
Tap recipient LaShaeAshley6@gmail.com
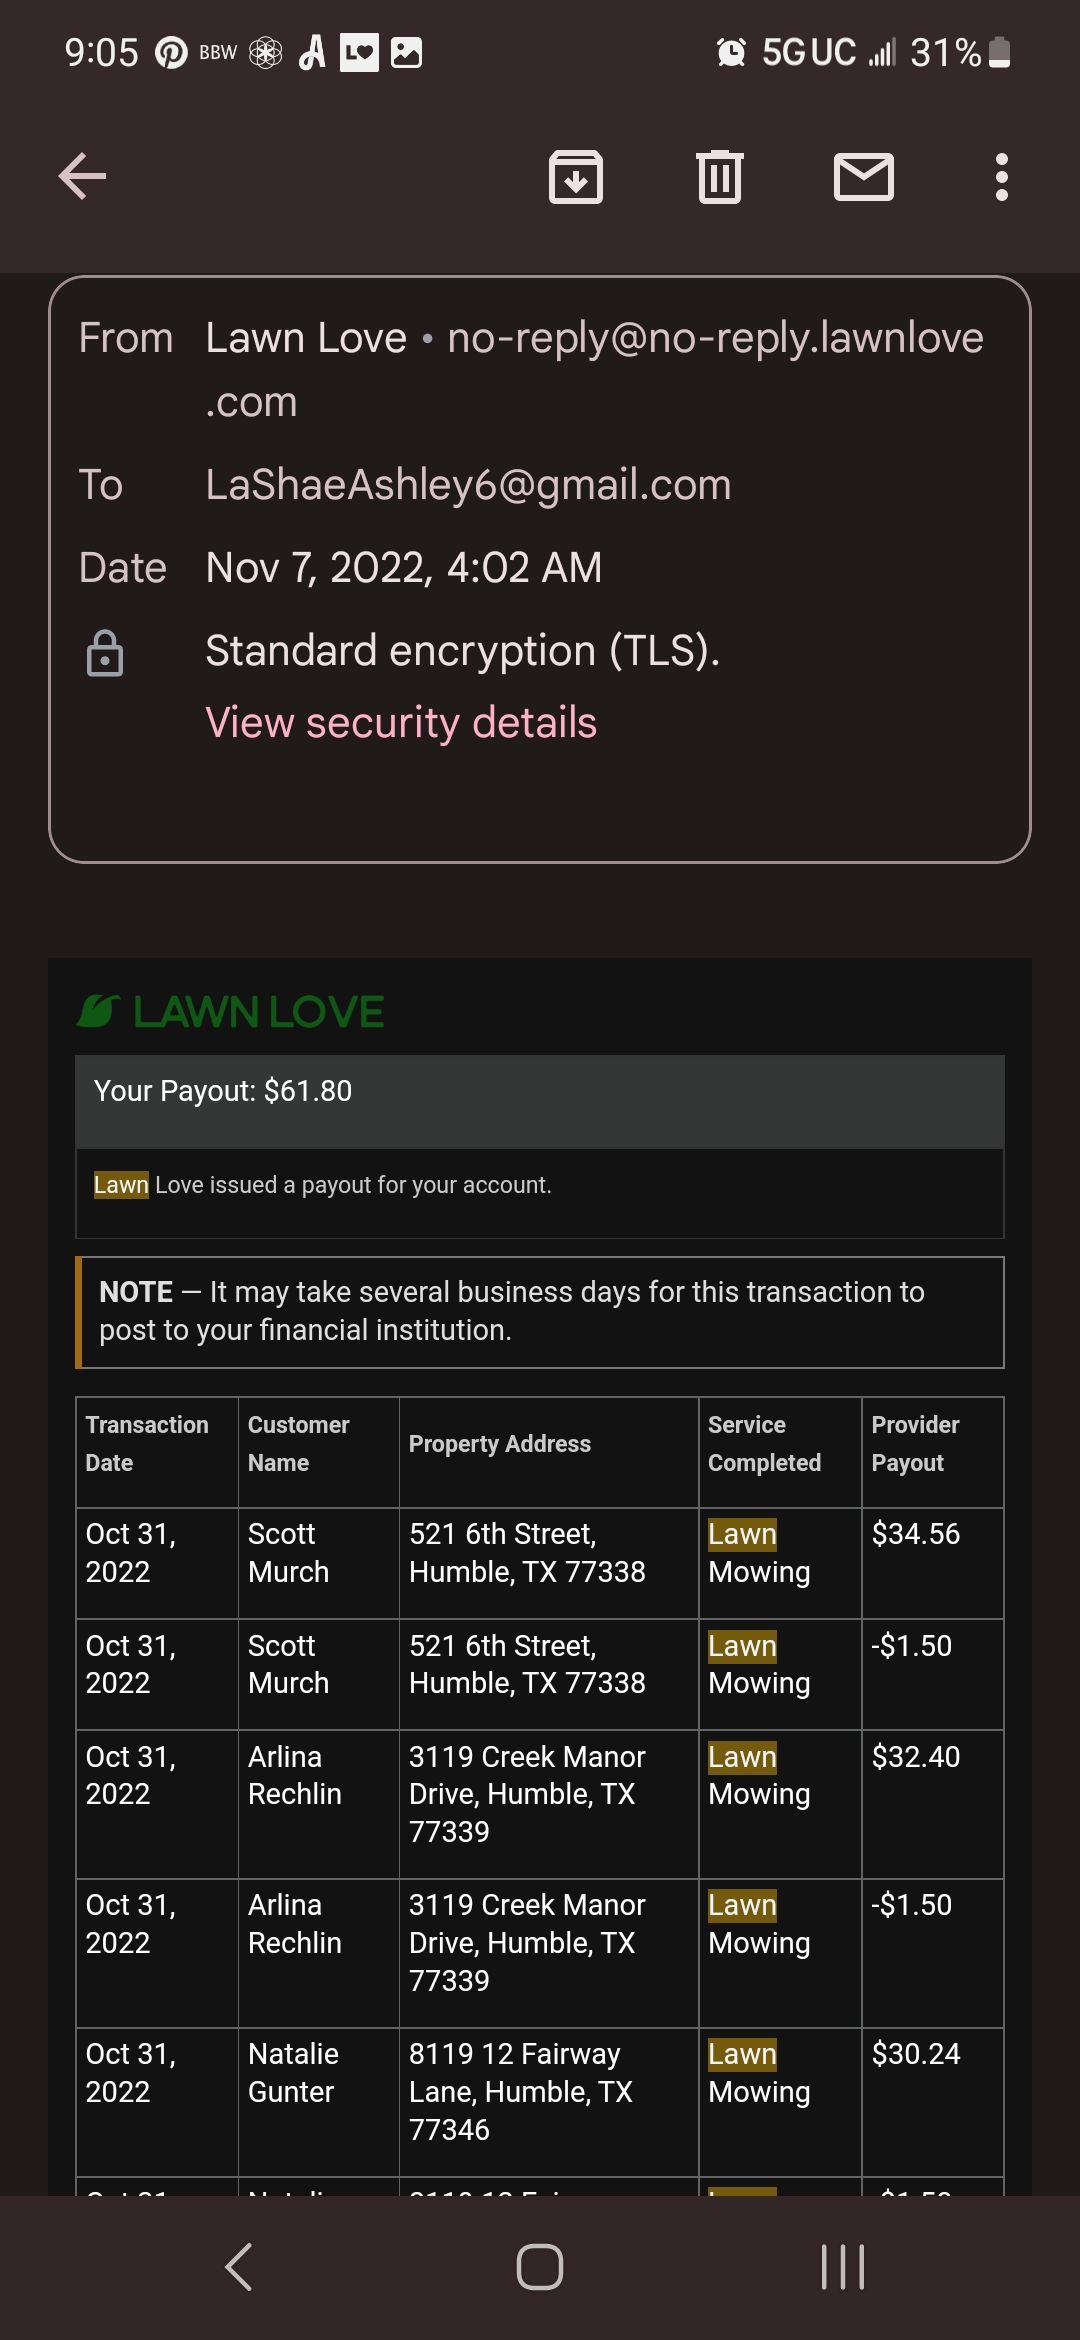(x=468, y=485)
